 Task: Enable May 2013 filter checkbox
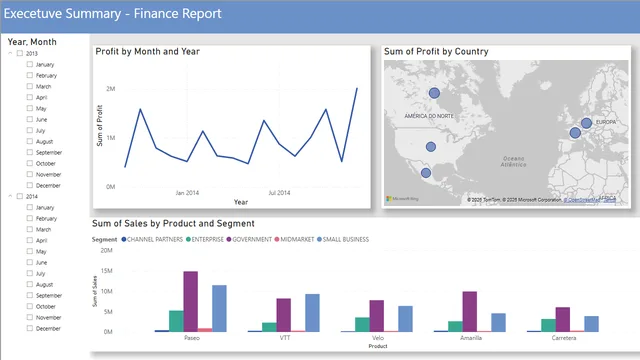pos(30,109)
